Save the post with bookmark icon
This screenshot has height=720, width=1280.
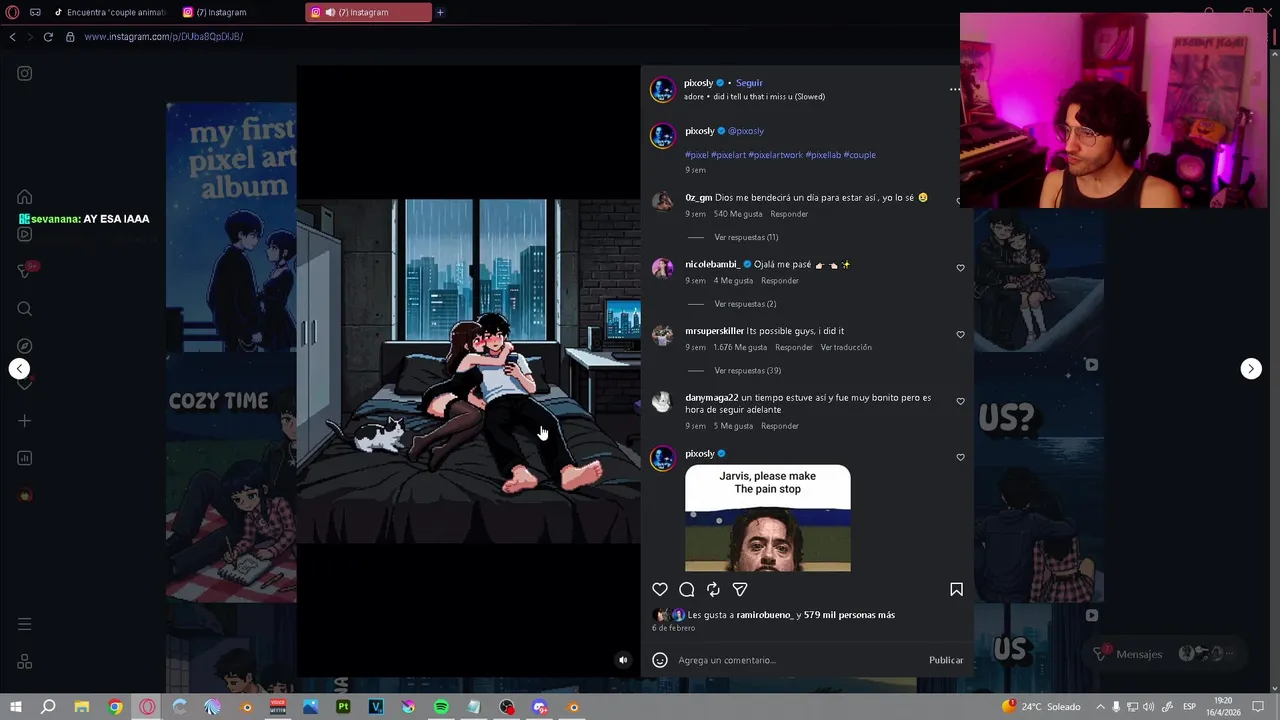pos(956,590)
